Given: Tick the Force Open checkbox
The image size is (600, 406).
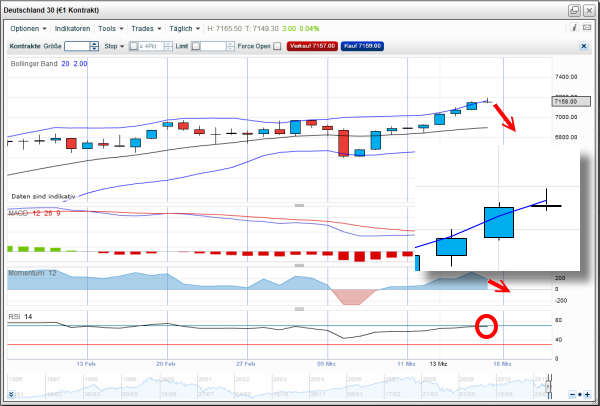Looking at the screenshot, I should pos(277,46).
